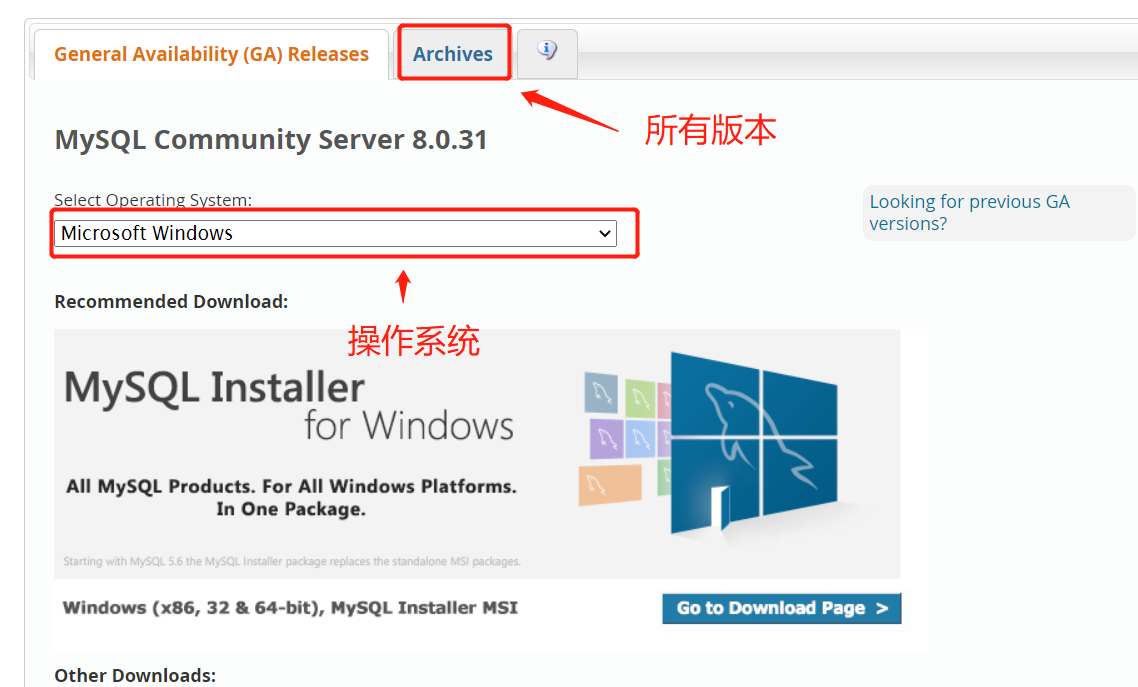The height and width of the screenshot is (687, 1138).
Task: Click the 'Other Downloads:' heading
Action: point(135,675)
